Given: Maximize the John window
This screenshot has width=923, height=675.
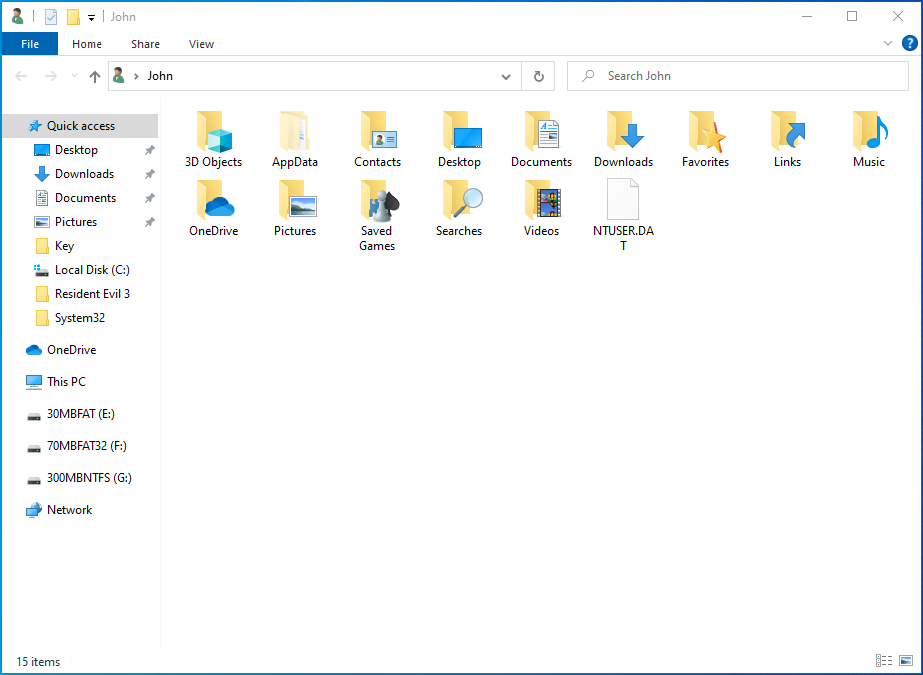Looking at the screenshot, I should (852, 16).
